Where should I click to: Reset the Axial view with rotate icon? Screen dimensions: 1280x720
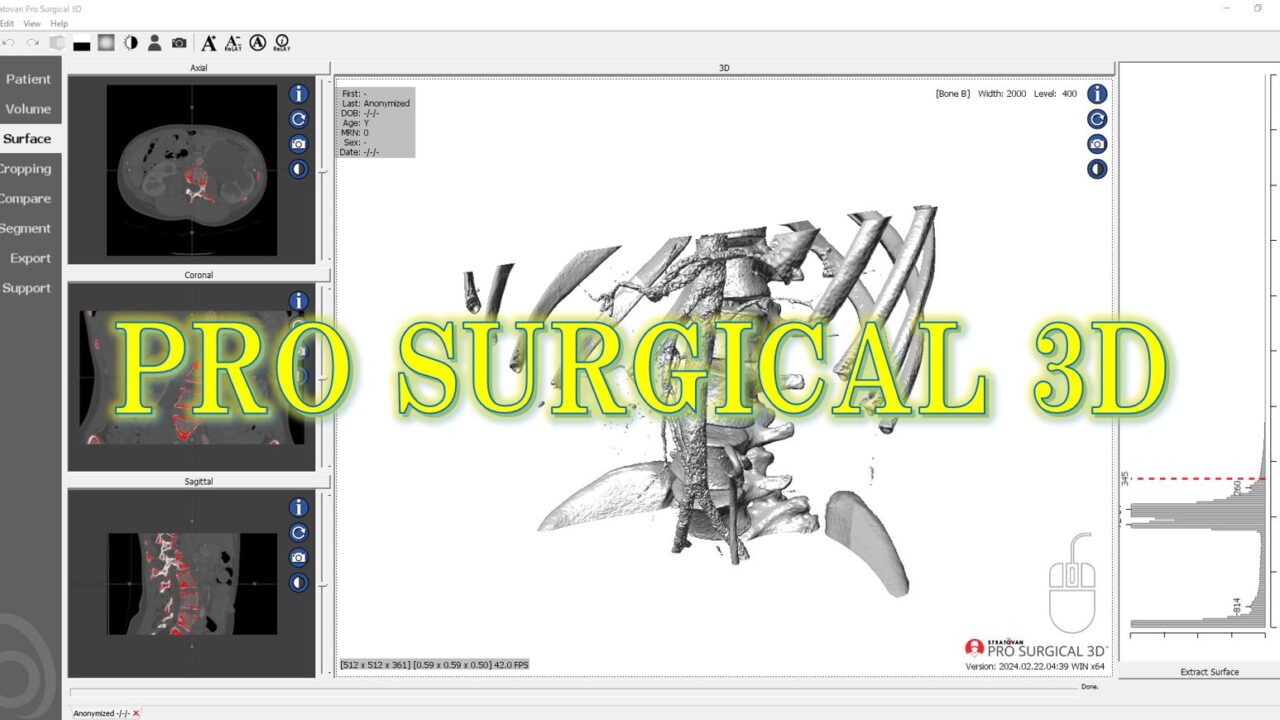pyautogui.click(x=298, y=119)
